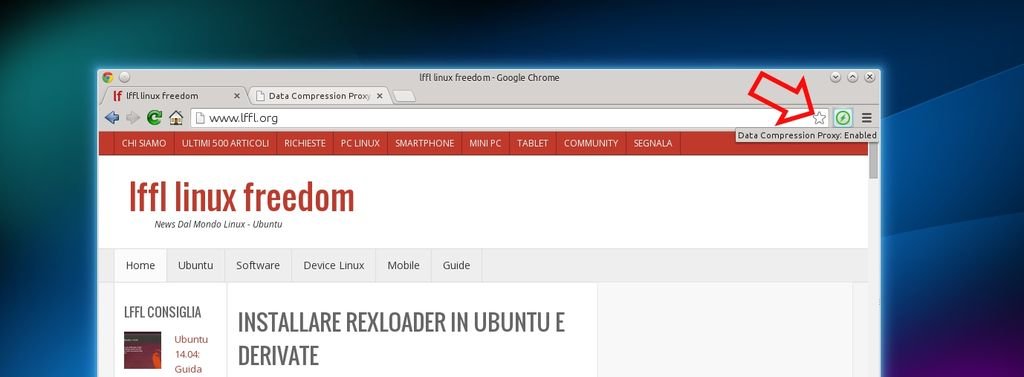Screen dimensions: 1024x377
Task: Close the Chrome window
Action: (x=869, y=77)
